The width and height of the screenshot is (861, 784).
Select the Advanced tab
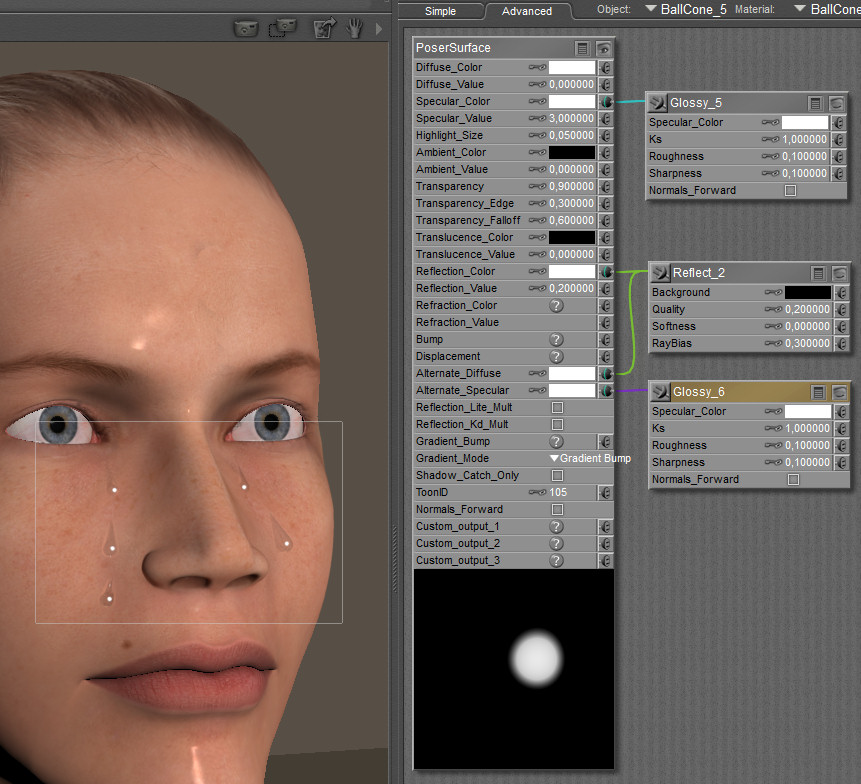[x=527, y=11]
